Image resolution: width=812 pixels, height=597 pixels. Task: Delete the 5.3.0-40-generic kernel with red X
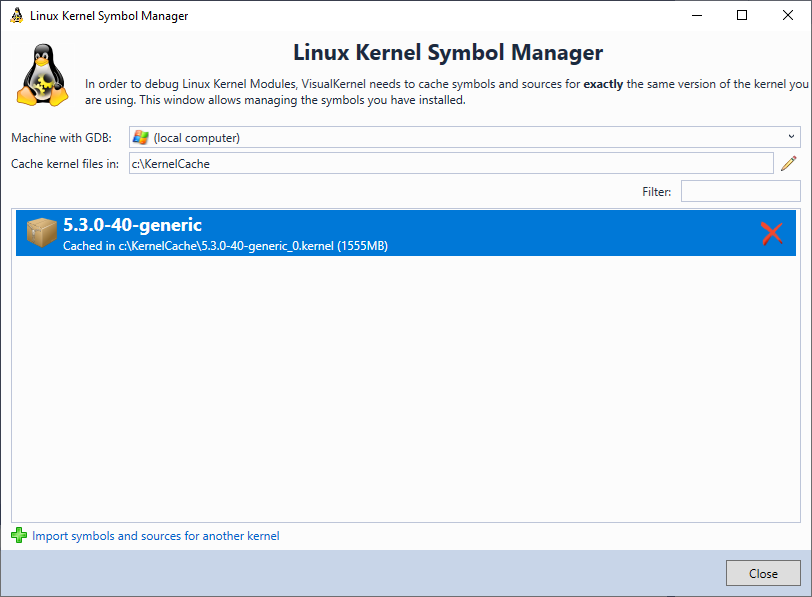772,233
